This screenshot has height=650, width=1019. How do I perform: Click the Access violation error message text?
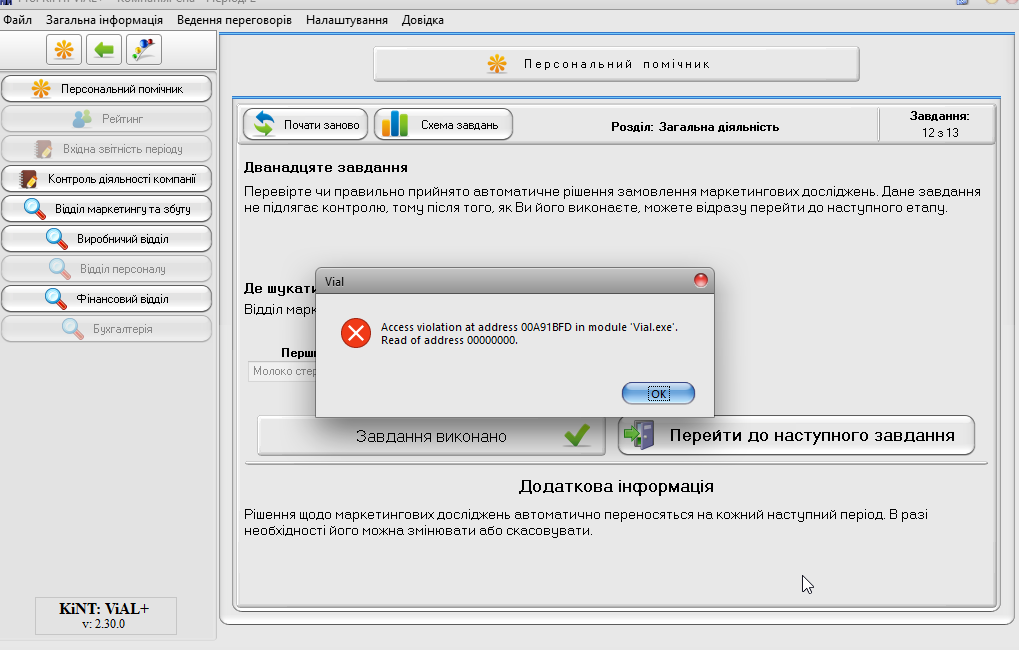tap(529, 333)
